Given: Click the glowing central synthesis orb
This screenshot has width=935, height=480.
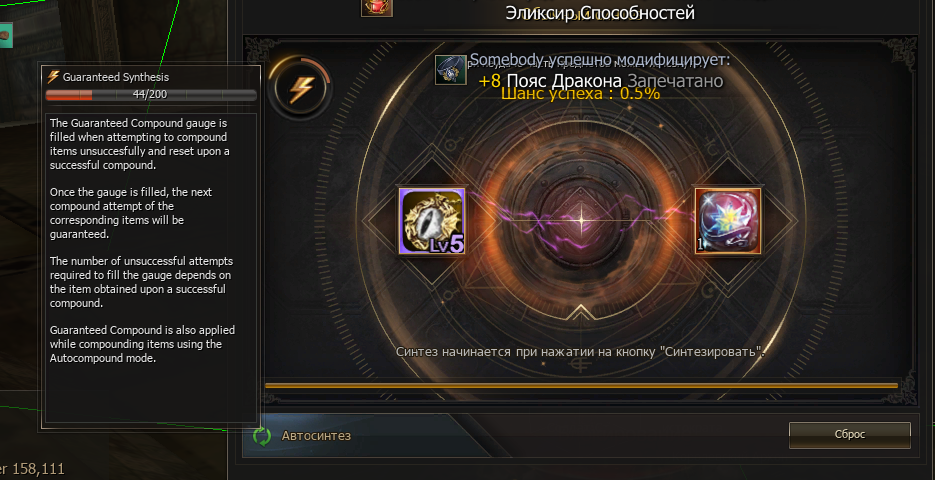Looking at the screenshot, I should (581, 221).
